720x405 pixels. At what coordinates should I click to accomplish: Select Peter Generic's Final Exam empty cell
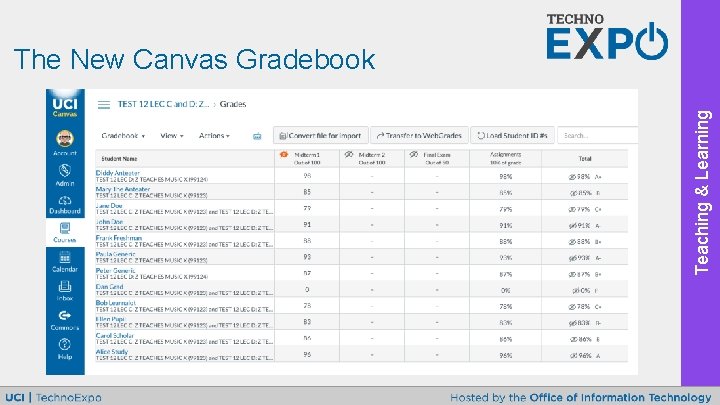tap(437, 274)
